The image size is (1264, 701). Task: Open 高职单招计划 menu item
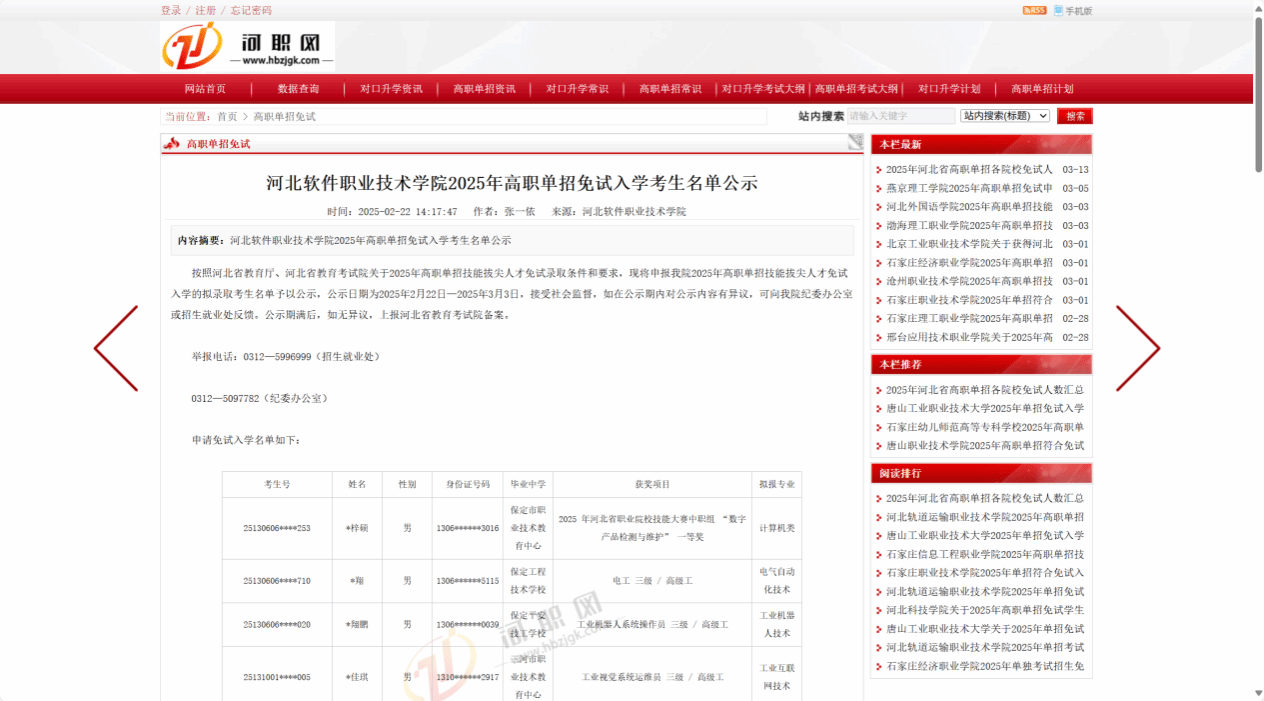pos(1042,89)
